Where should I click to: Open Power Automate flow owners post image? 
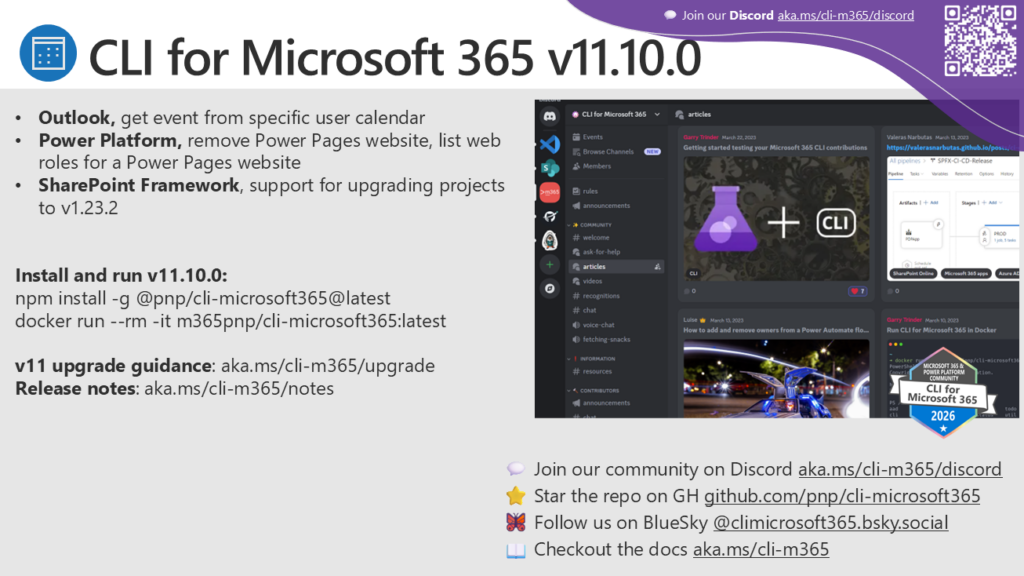776,378
